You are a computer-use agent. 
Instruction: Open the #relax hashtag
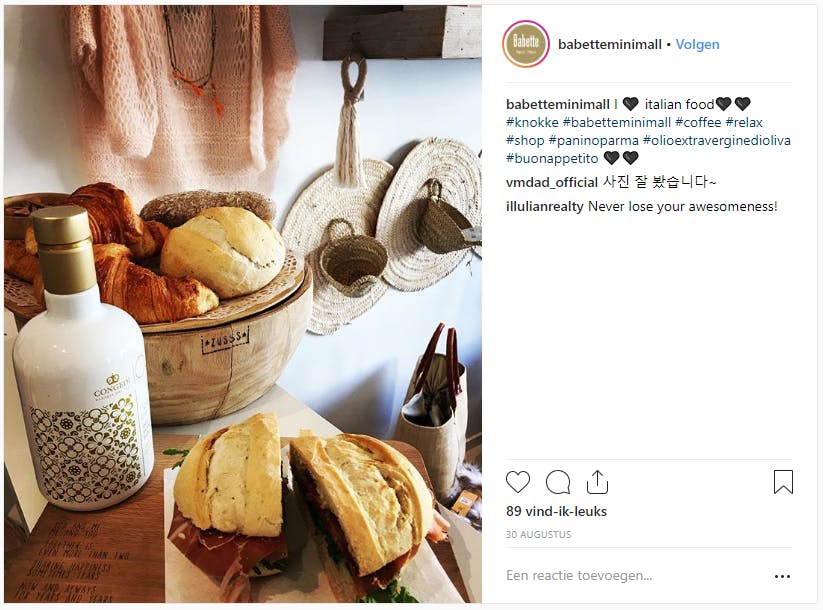point(744,122)
